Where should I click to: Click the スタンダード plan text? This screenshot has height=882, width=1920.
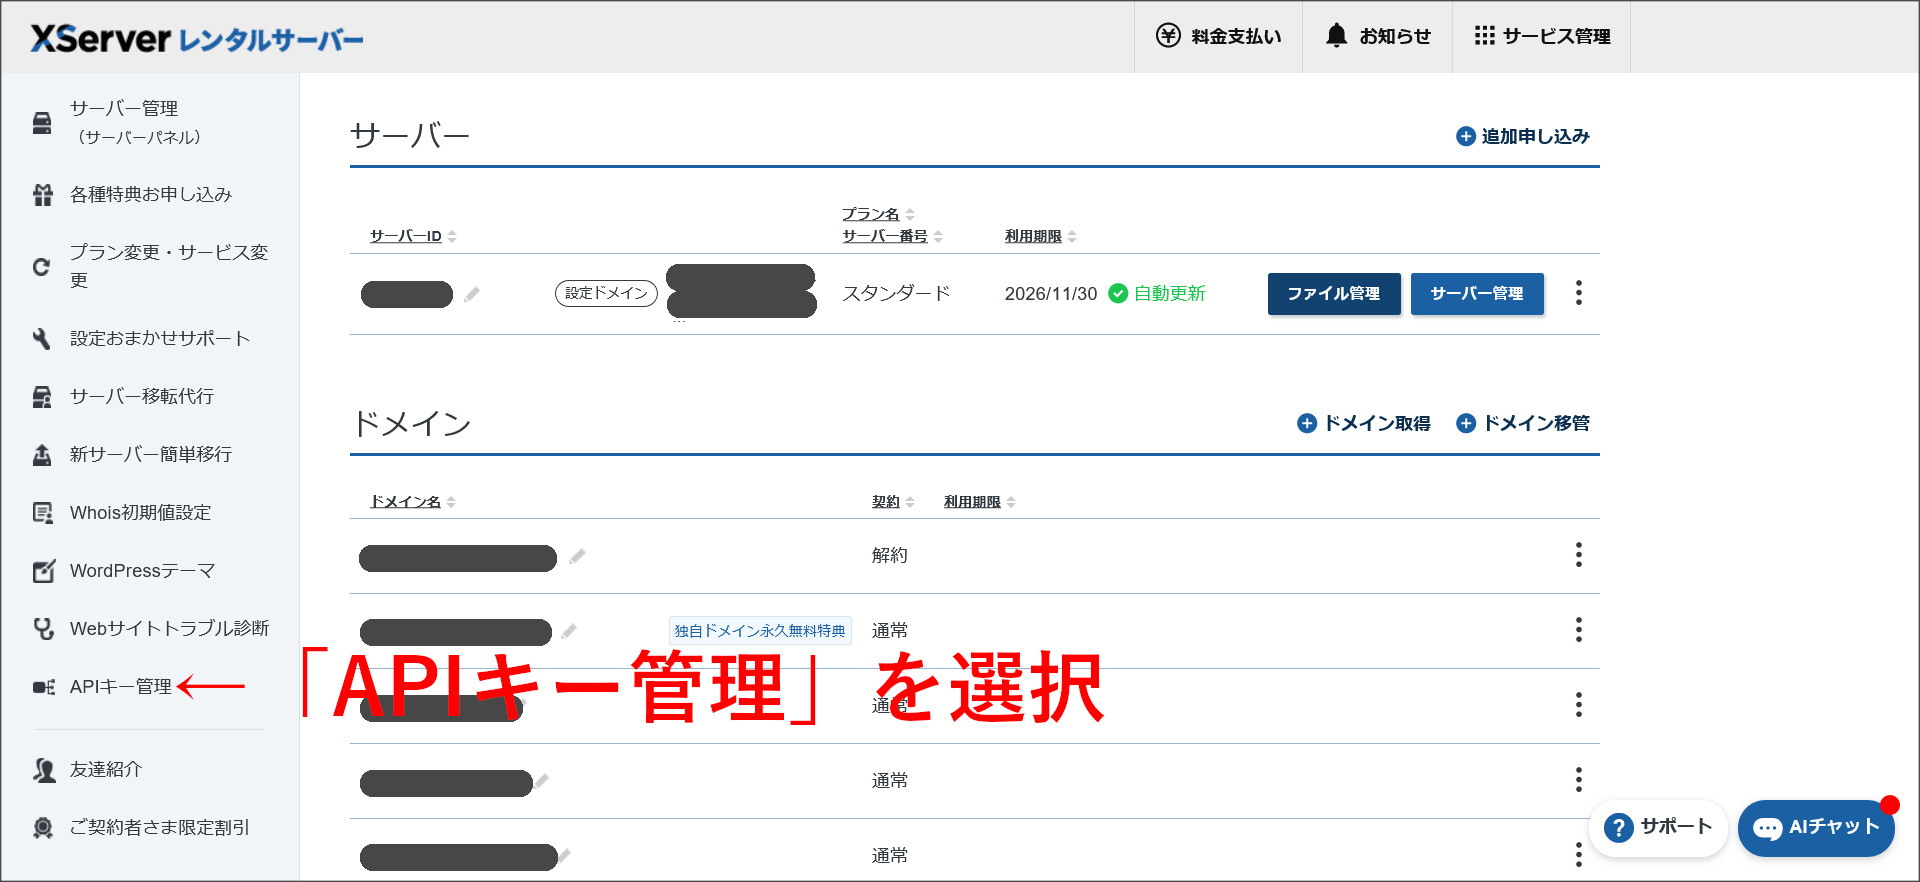[x=896, y=293]
